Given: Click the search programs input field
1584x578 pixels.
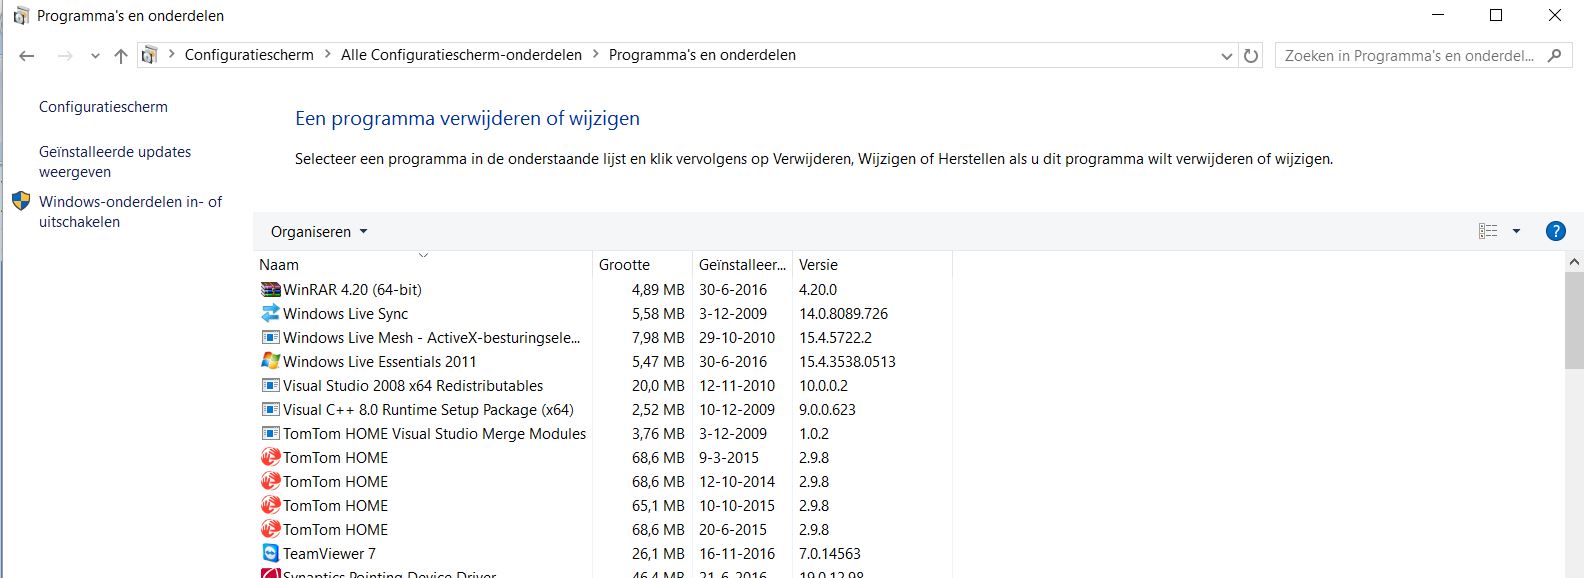Looking at the screenshot, I should point(1408,56).
